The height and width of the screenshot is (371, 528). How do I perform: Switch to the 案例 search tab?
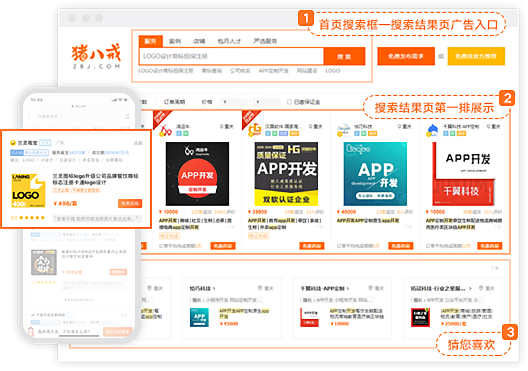click(175, 41)
